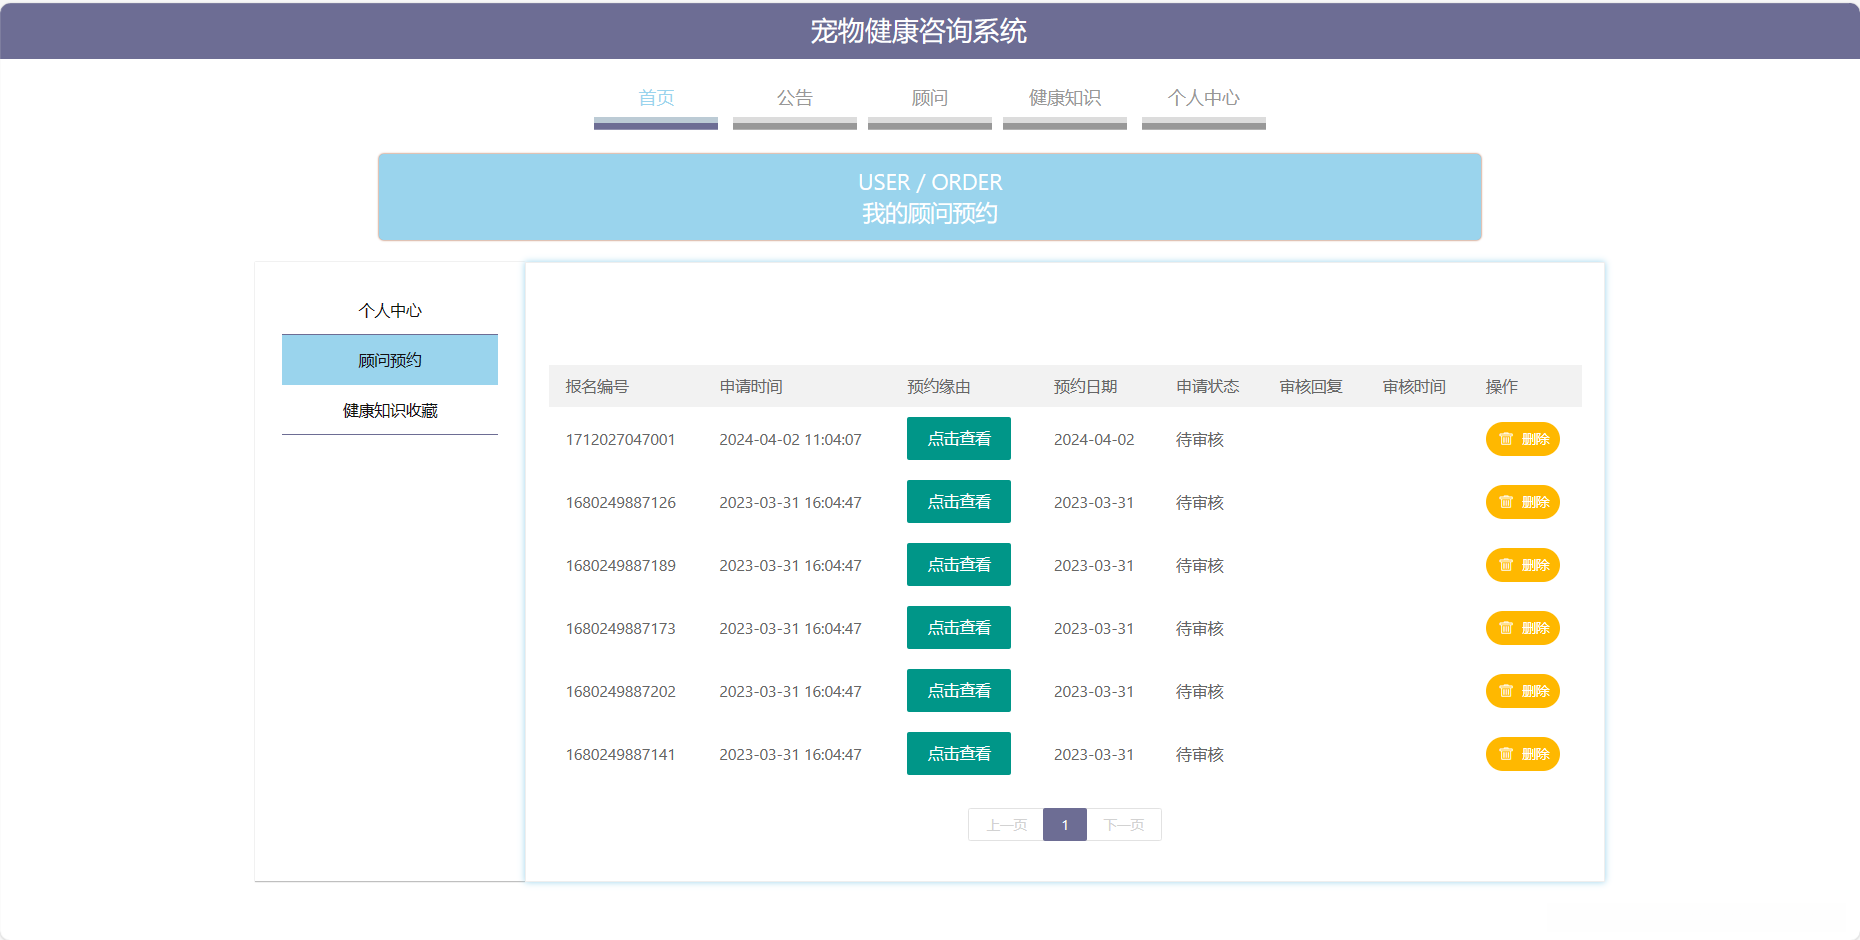
Task: Click trash icon in row 1712027047001
Action: 1506,439
